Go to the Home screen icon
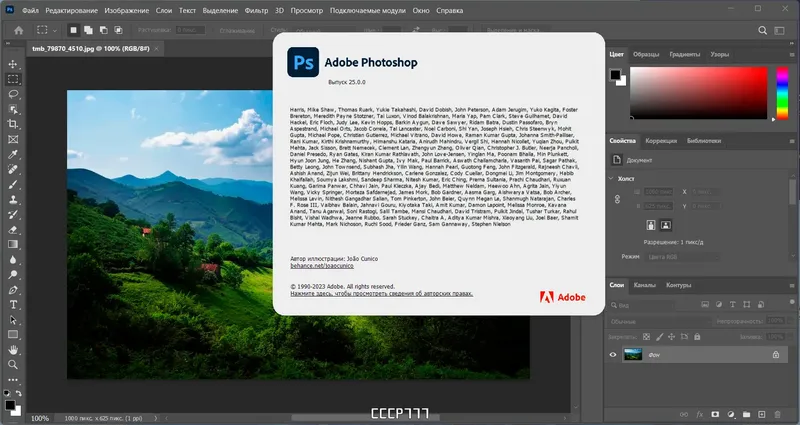 pos(19,30)
